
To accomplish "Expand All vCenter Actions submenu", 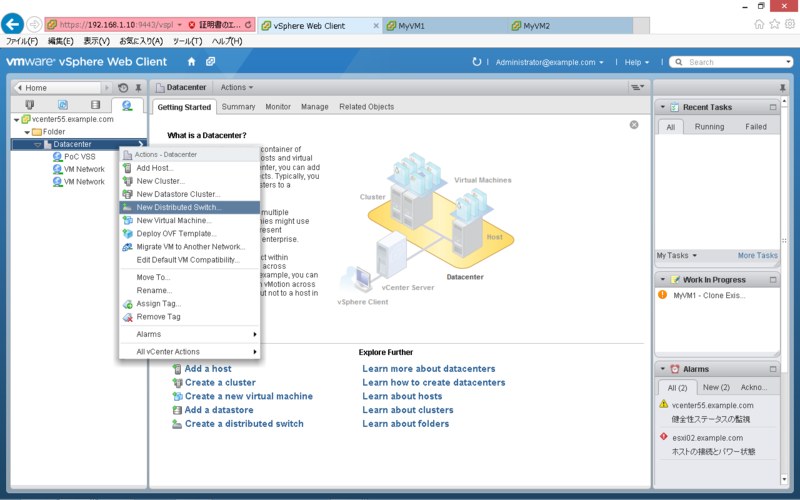I will [190, 352].
